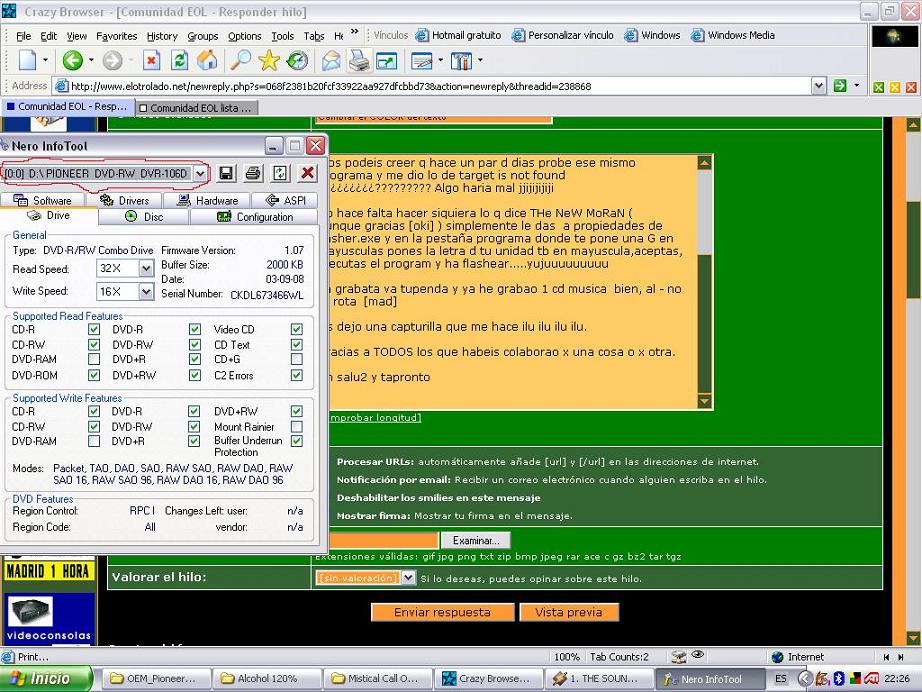922x692 pixels.
Task: Click the Print icon in Nero InfoTool
Action: (254, 173)
